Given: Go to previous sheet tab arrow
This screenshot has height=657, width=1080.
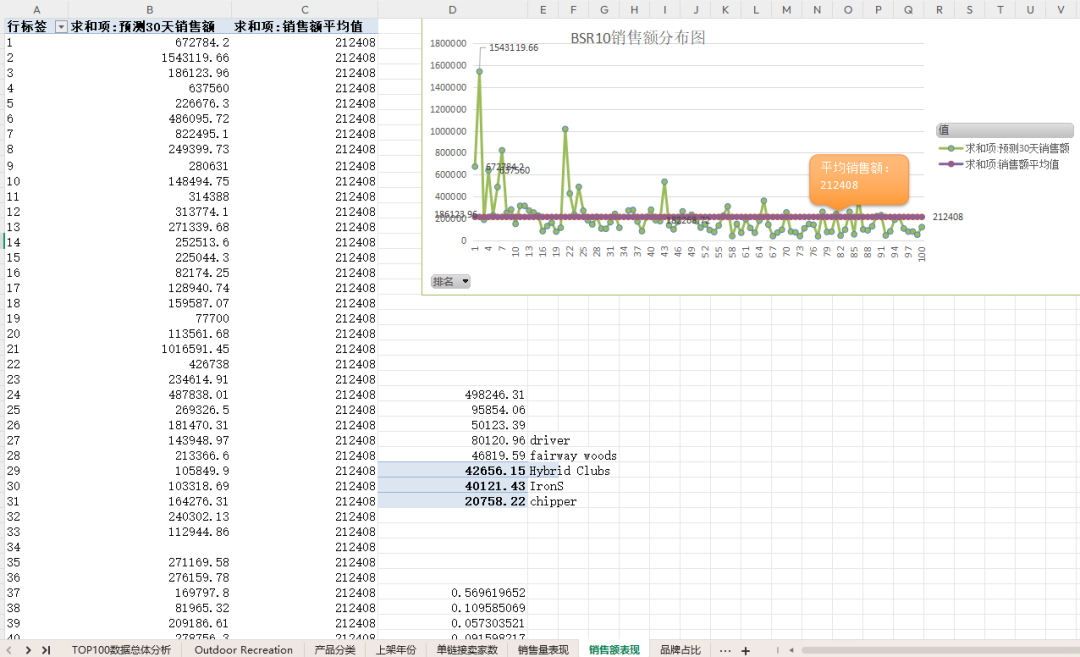Looking at the screenshot, I should tap(9, 649).
